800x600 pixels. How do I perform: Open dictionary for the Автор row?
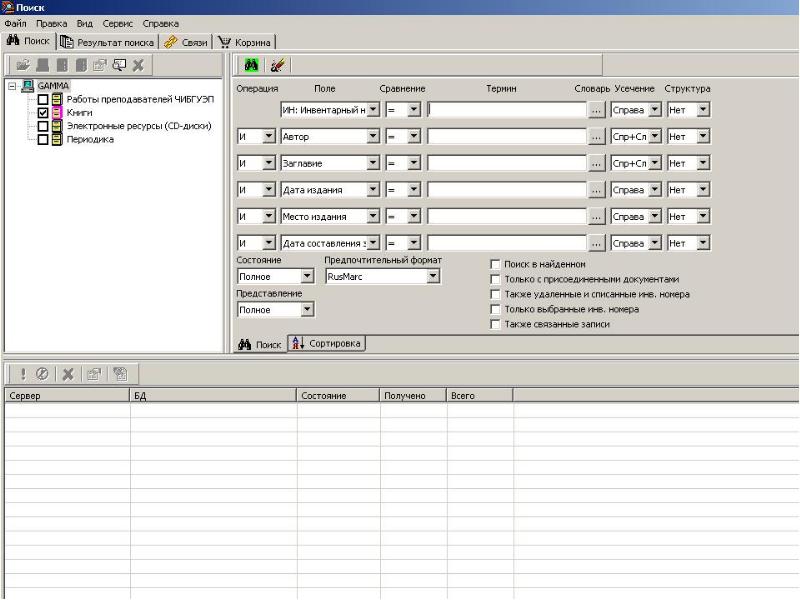(596, 136)
